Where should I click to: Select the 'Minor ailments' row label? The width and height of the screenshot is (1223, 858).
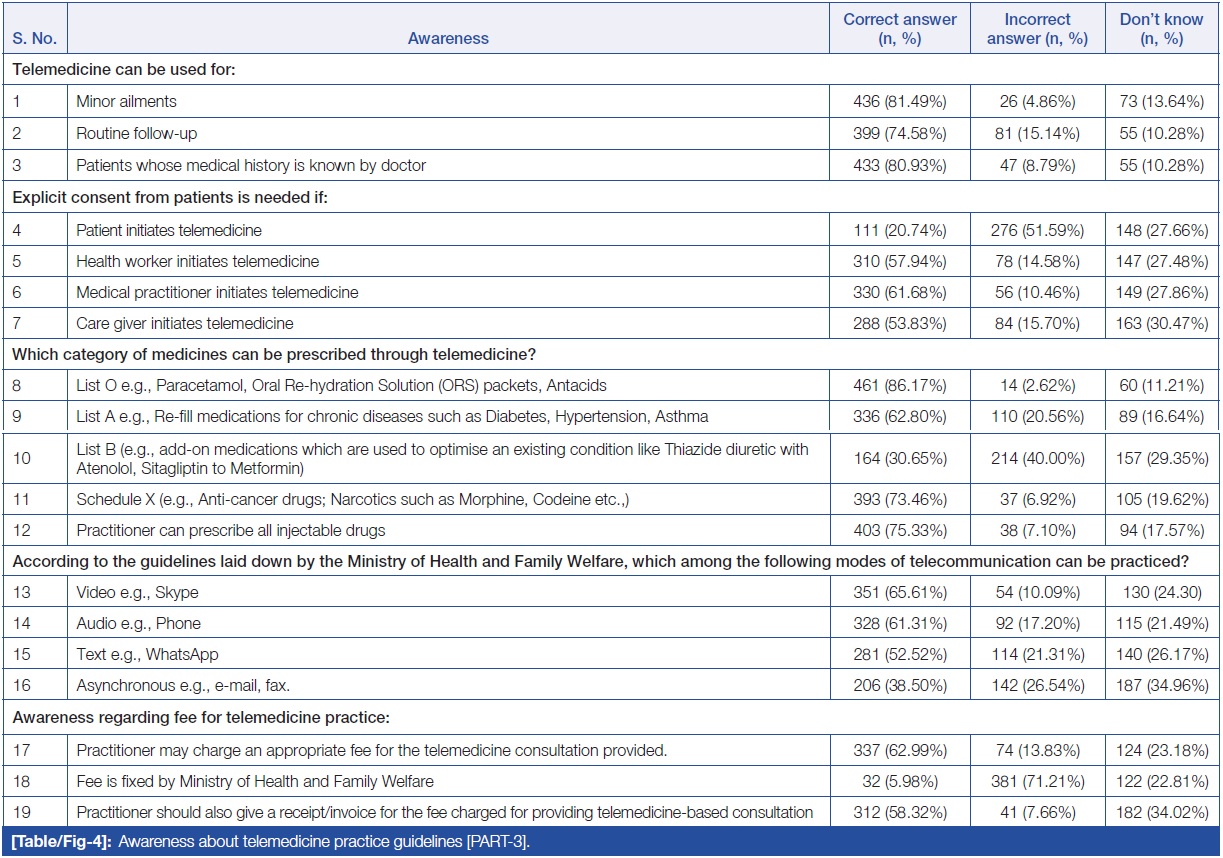pos(127,102)
